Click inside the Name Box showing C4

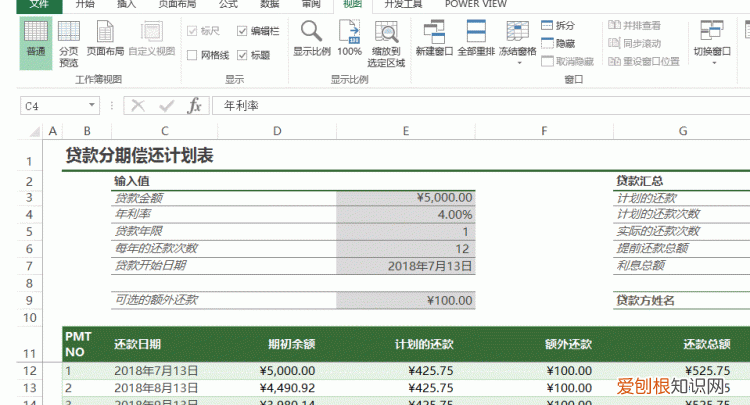[x=53, y=106]
